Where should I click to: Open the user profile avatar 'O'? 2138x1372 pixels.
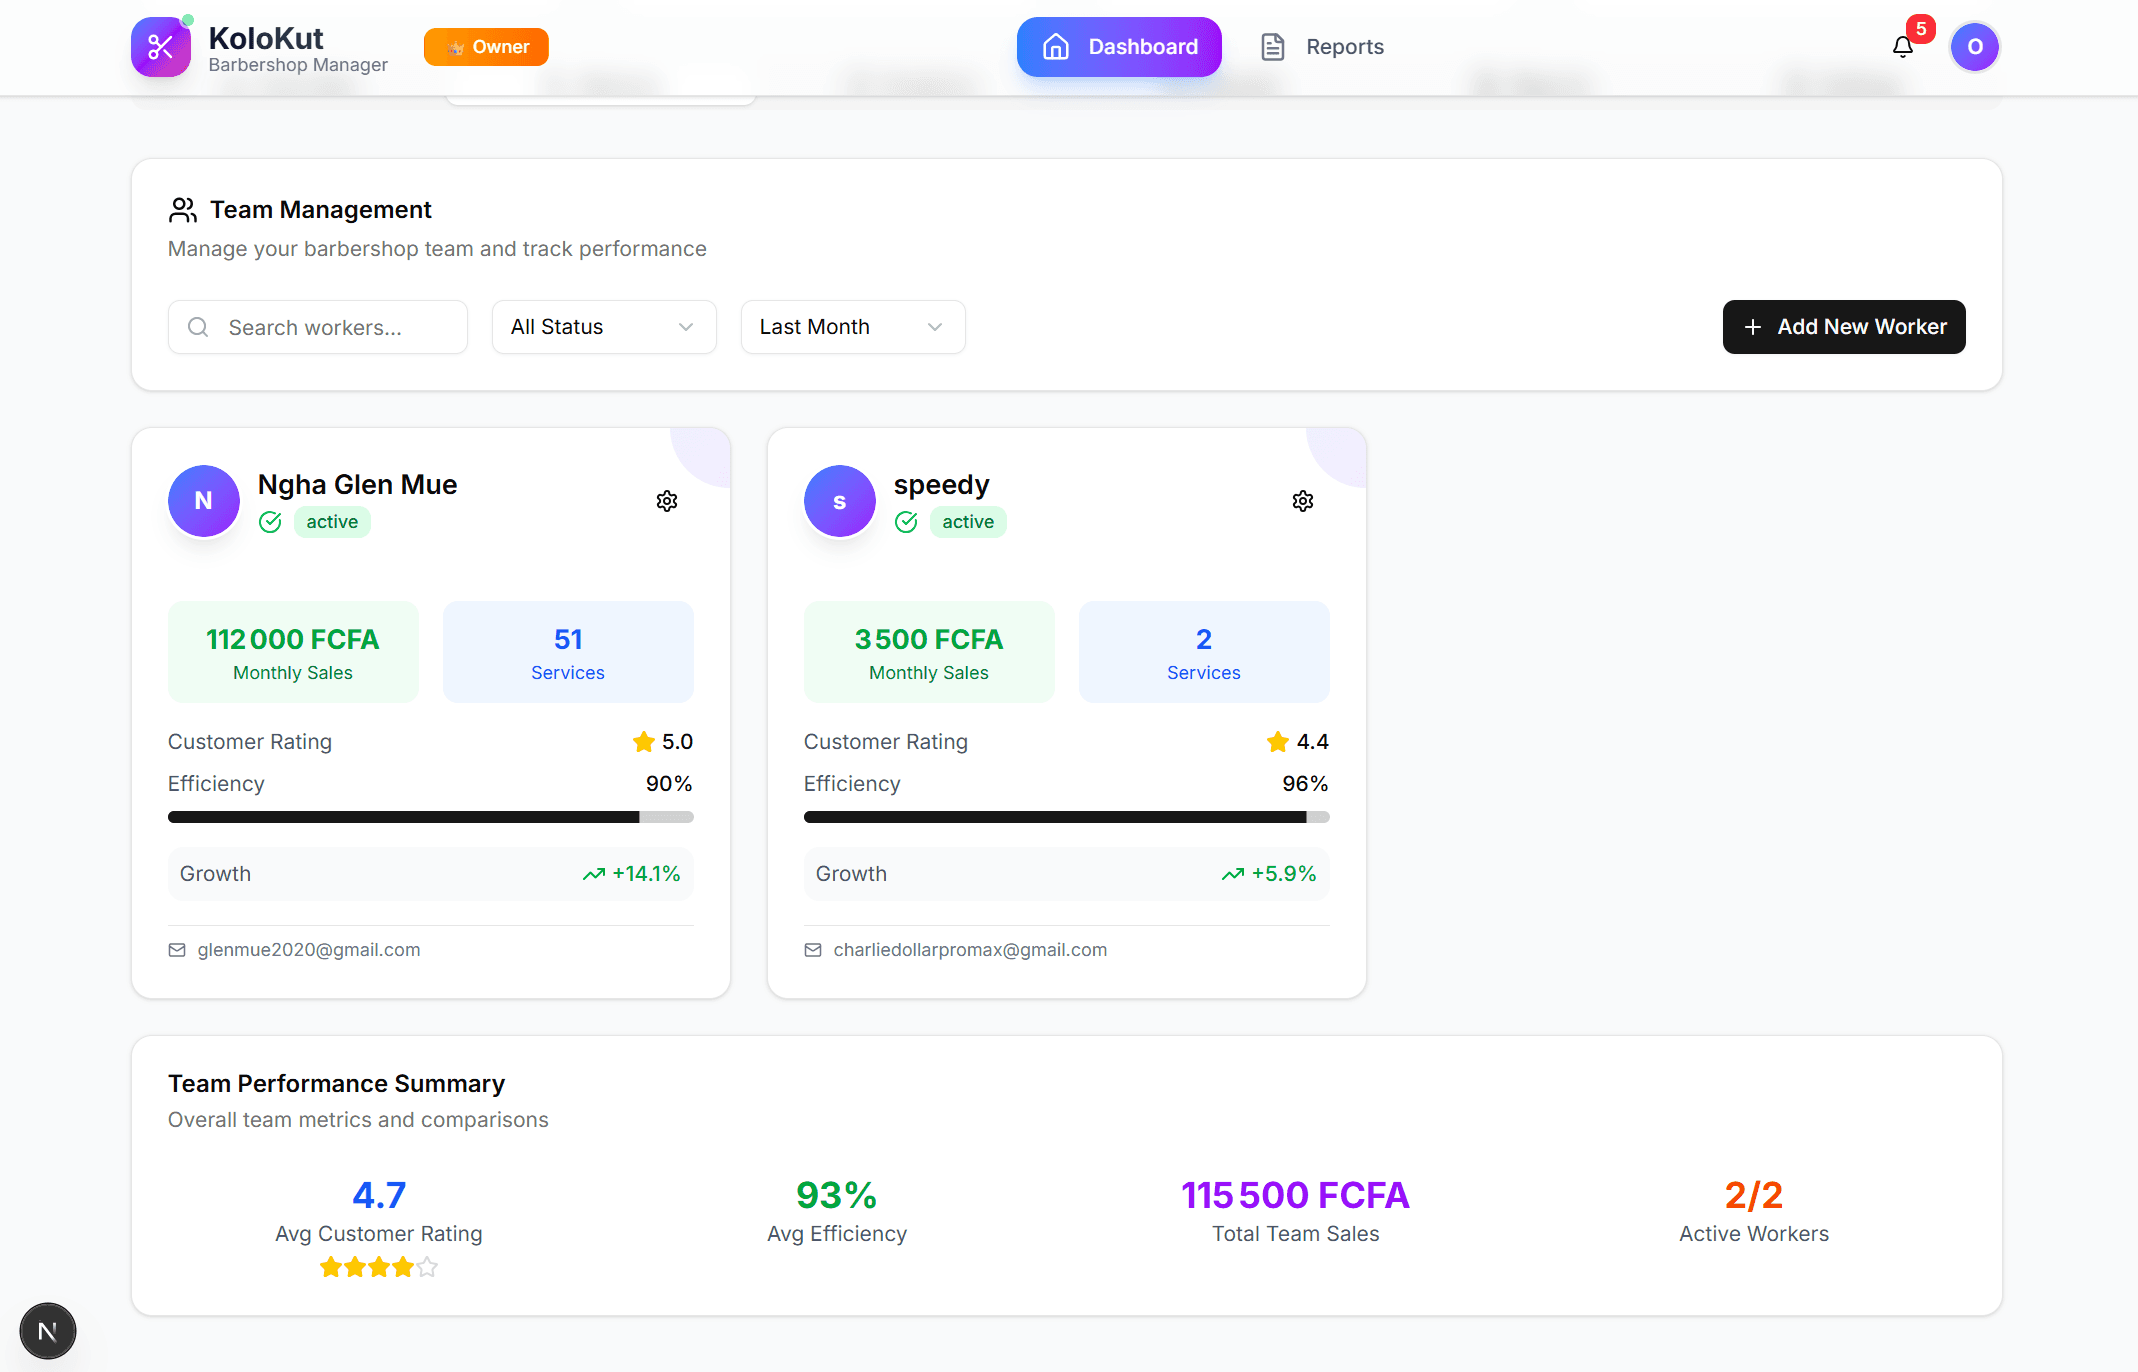pos(1974,47)
